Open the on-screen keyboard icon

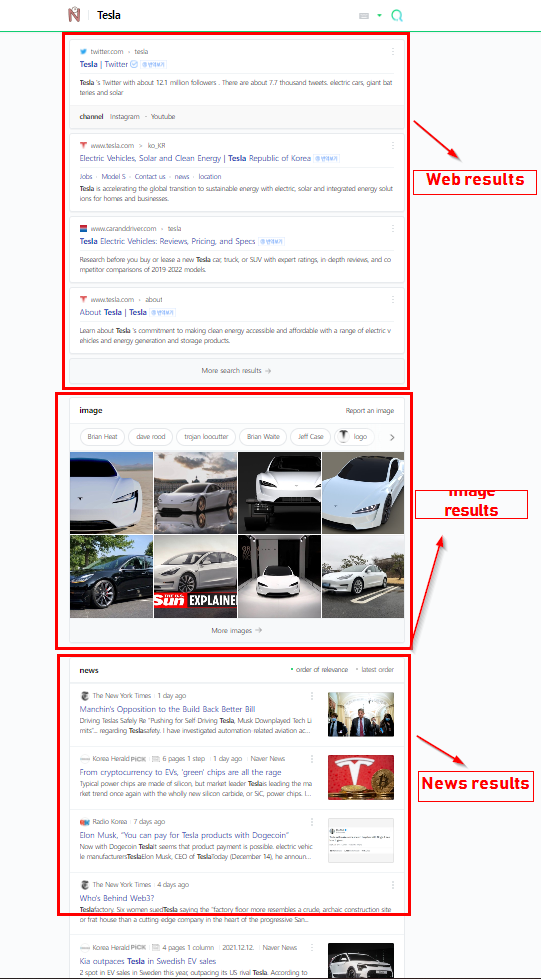(364, 16)
